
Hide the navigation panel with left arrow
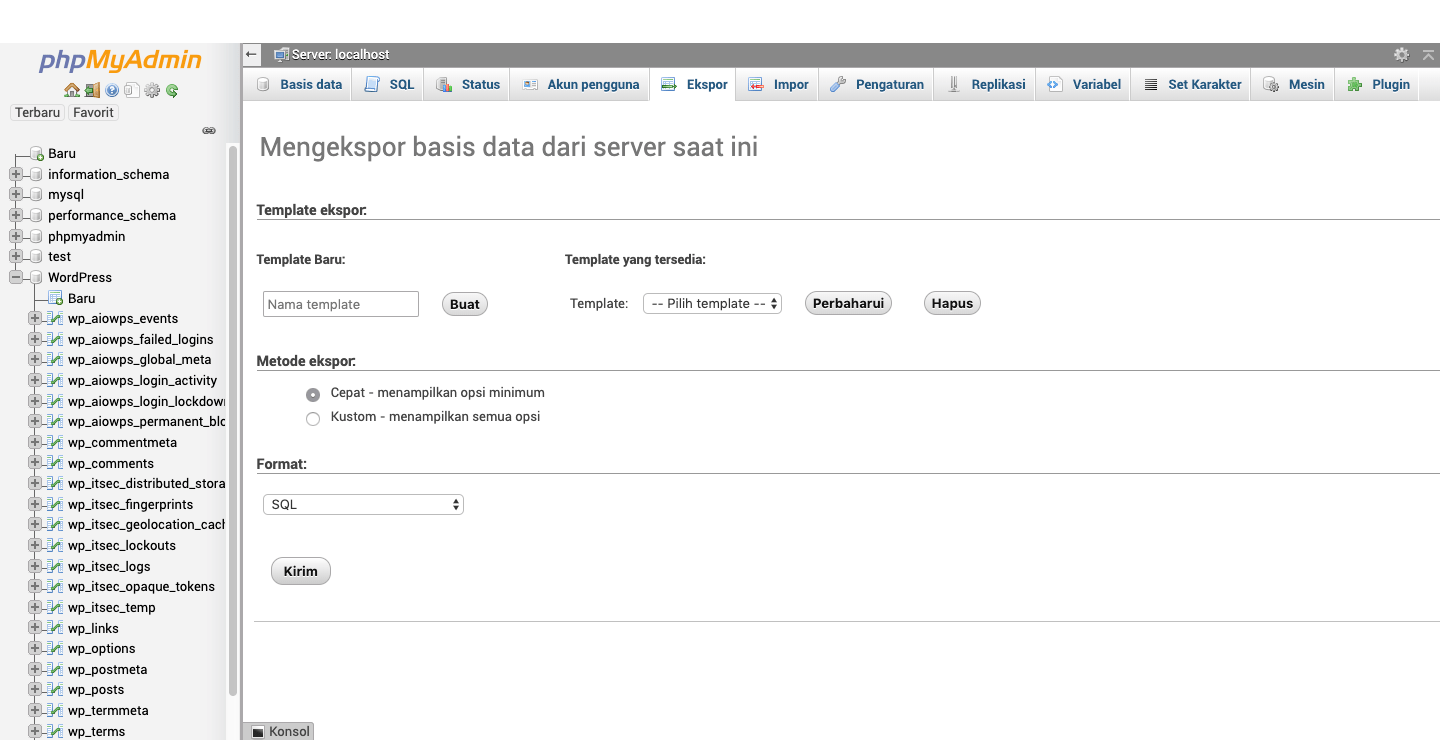252,54
